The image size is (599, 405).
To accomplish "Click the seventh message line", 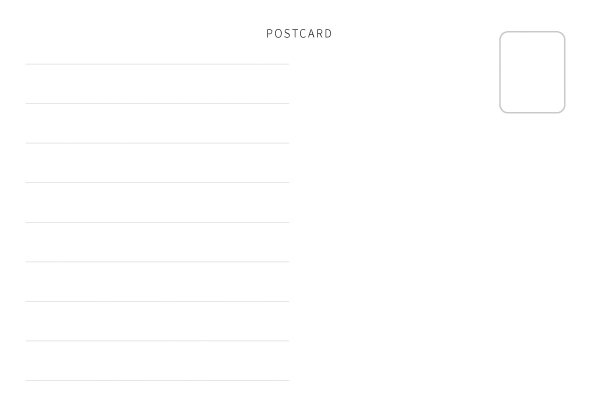I will click(x=157, y=301).
